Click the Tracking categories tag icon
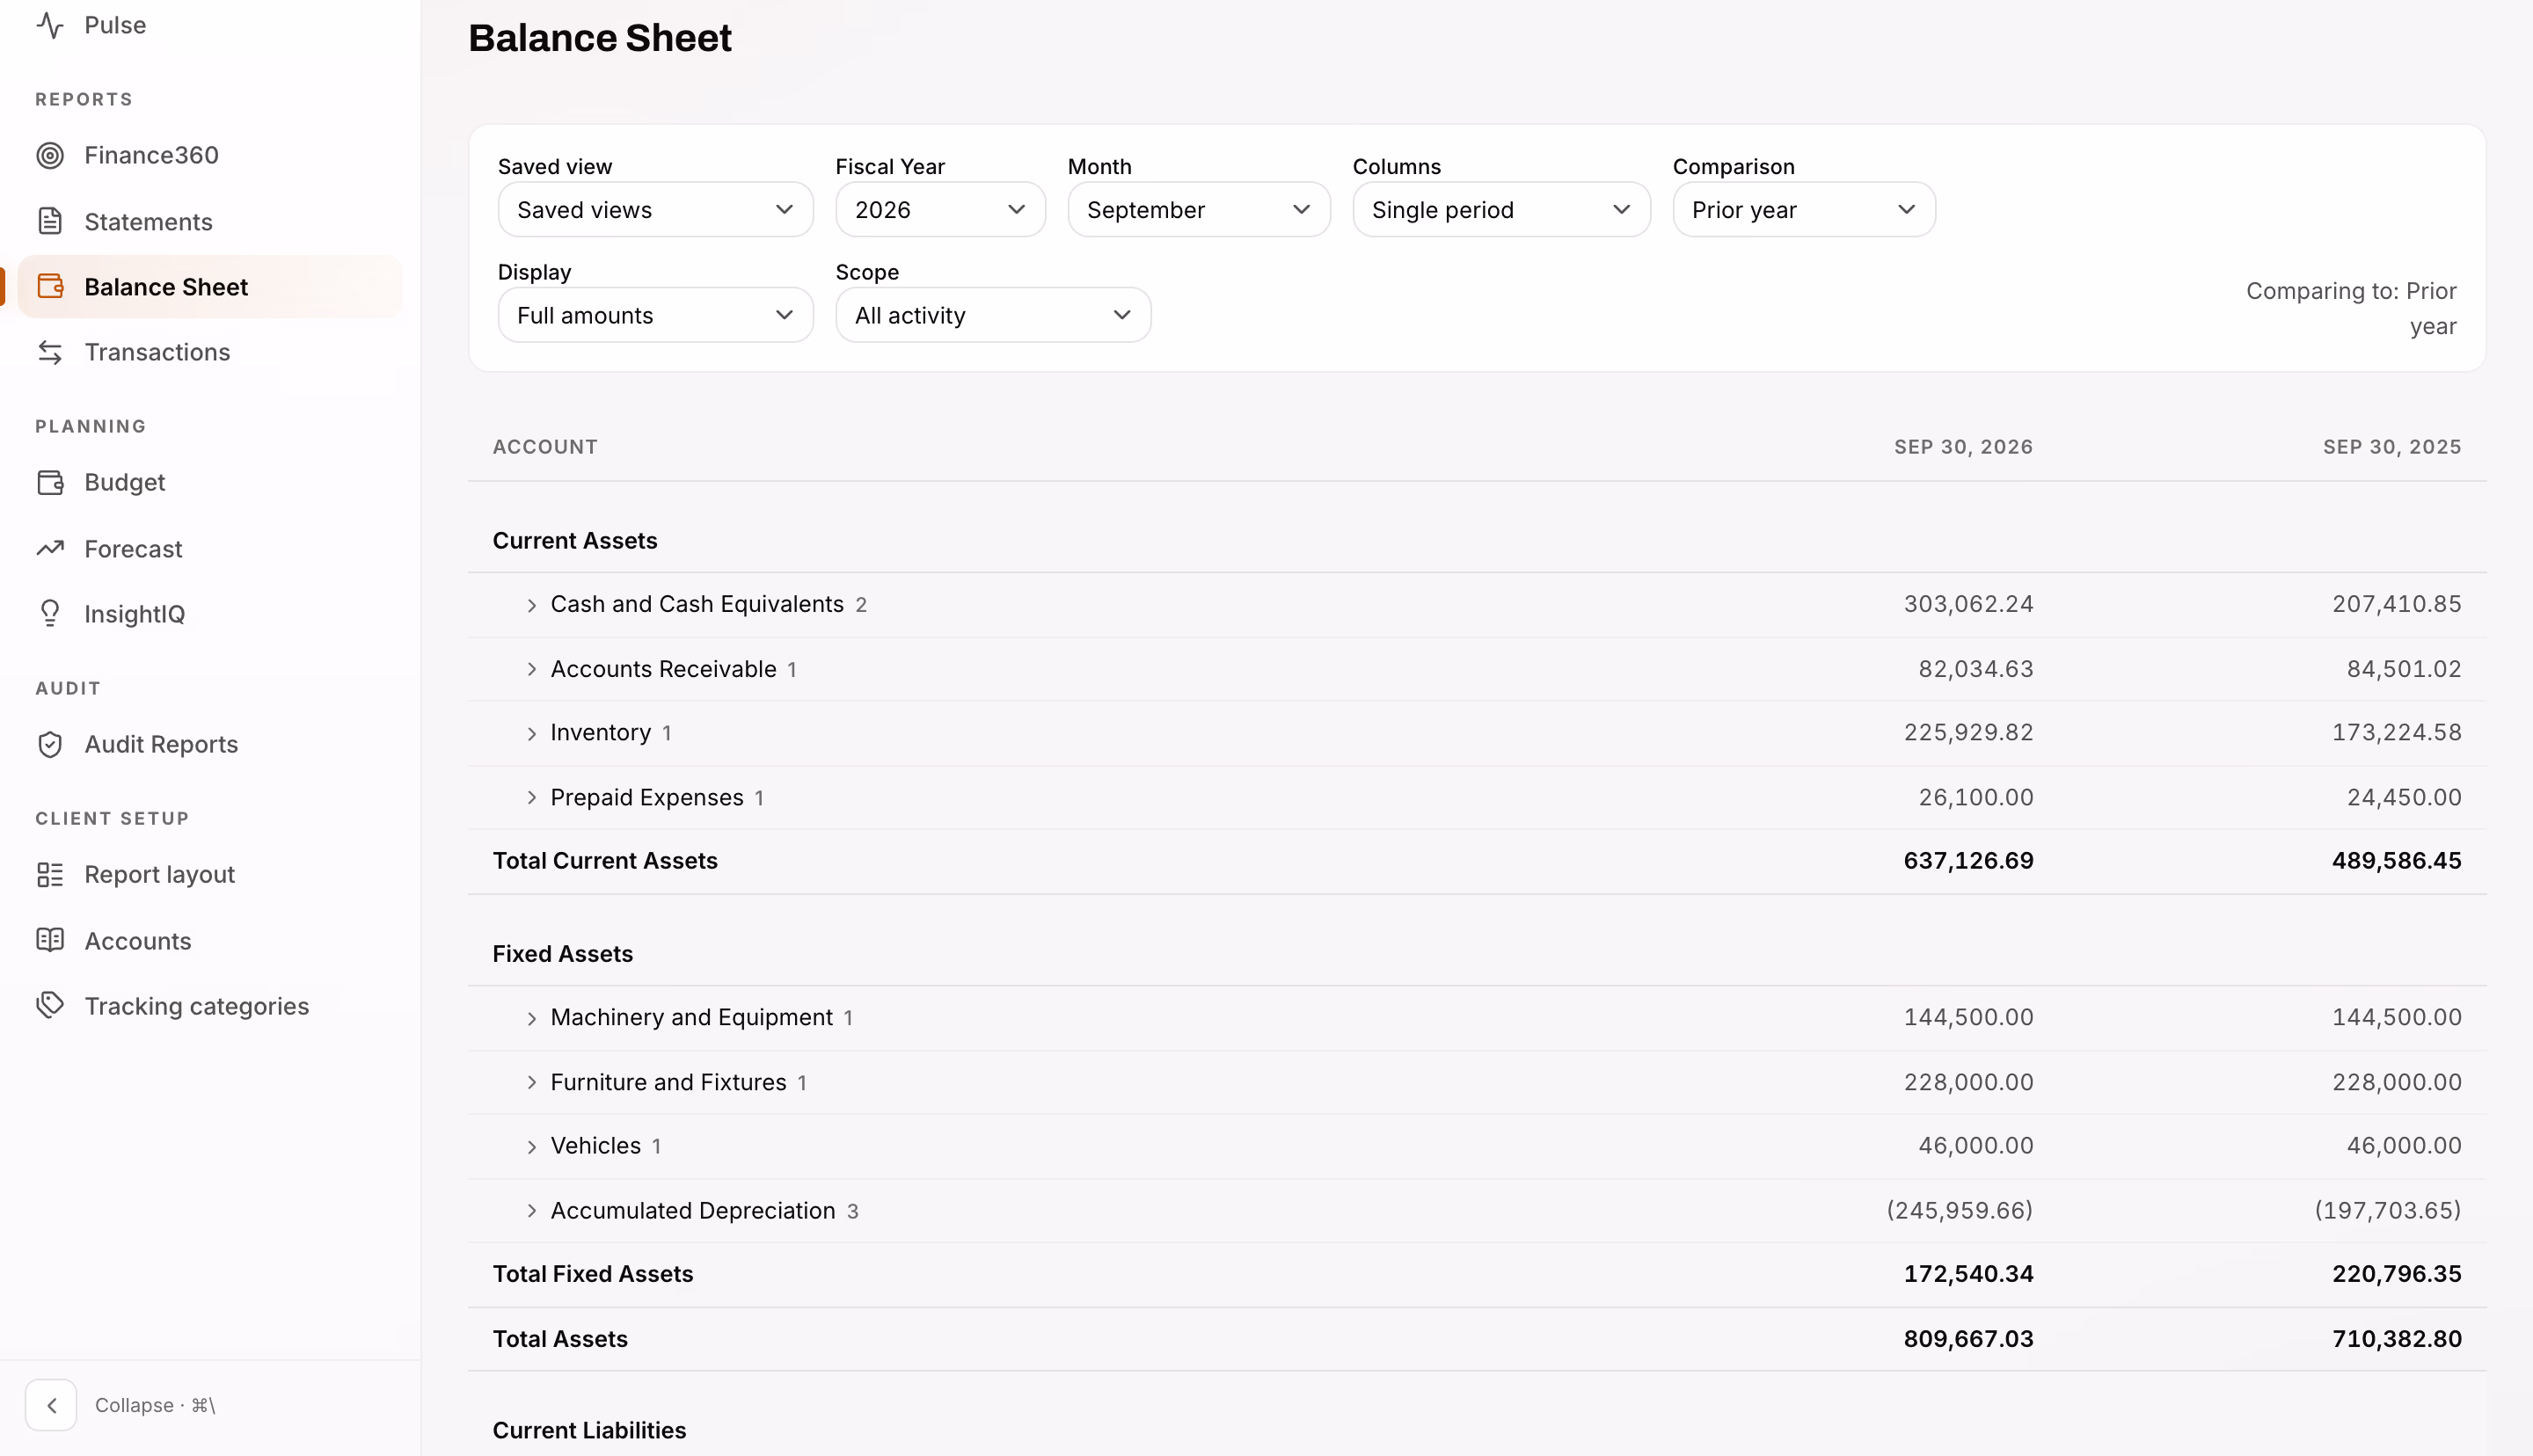 pyautogui.click(x=50, y=1005)
